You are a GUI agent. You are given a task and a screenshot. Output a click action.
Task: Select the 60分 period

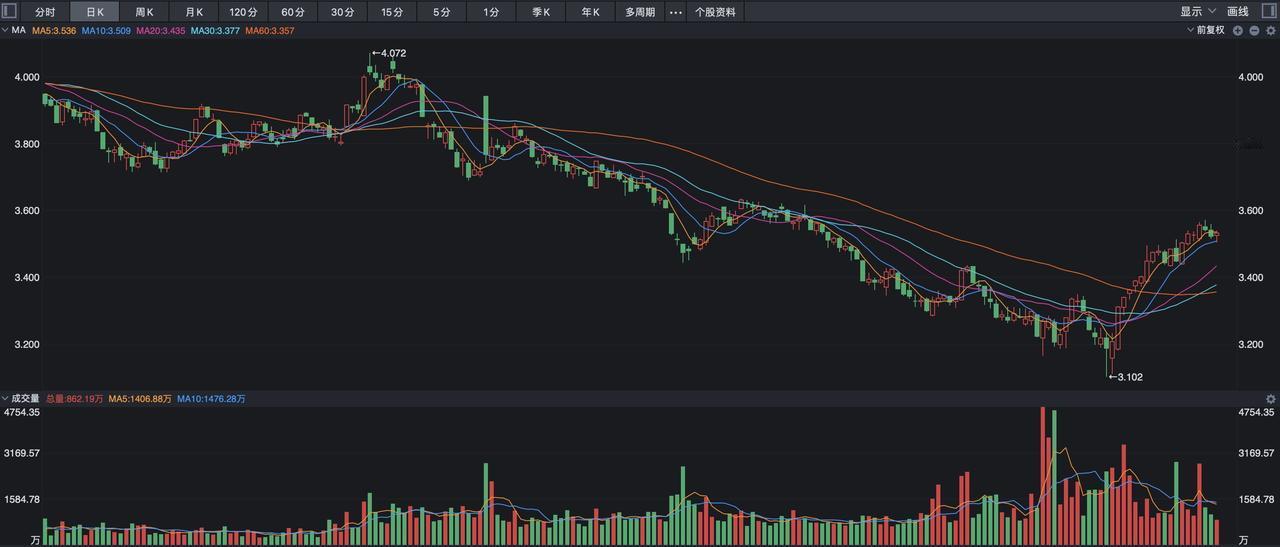(293, 12)
